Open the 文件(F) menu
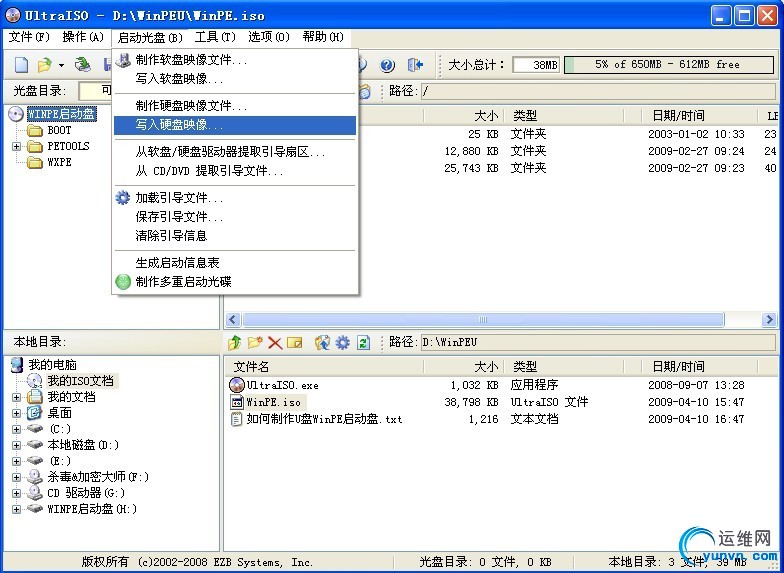 pos(29,38)
